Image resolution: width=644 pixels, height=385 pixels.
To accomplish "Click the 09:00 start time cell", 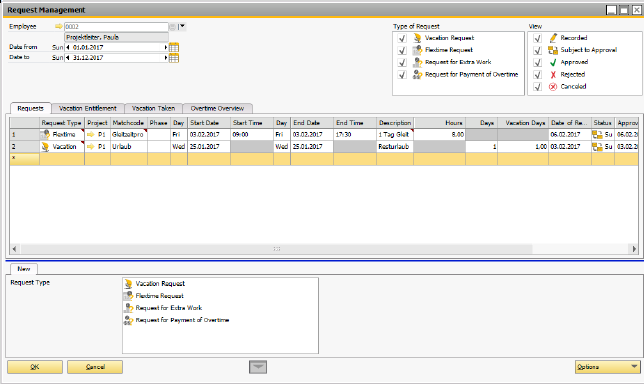I will (252, 135).
